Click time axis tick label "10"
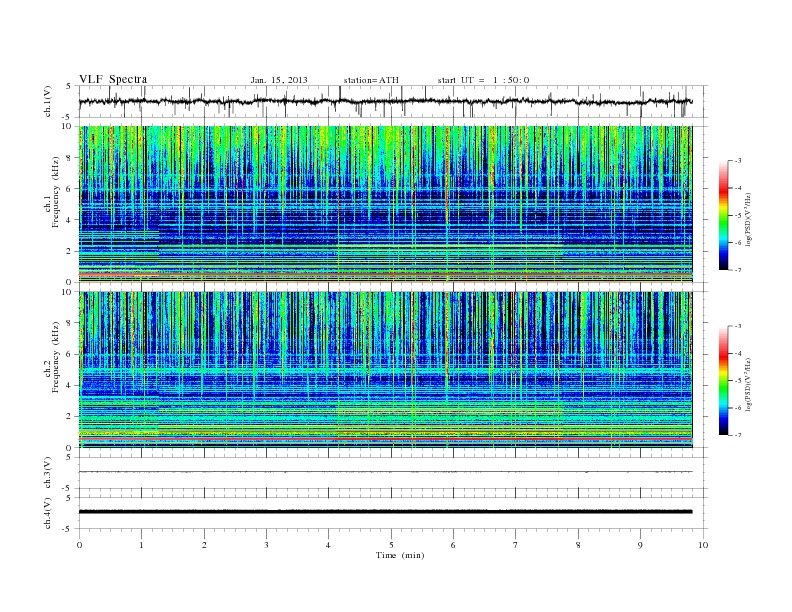Viewport: 792px width, 612px height. click(703, 545)
